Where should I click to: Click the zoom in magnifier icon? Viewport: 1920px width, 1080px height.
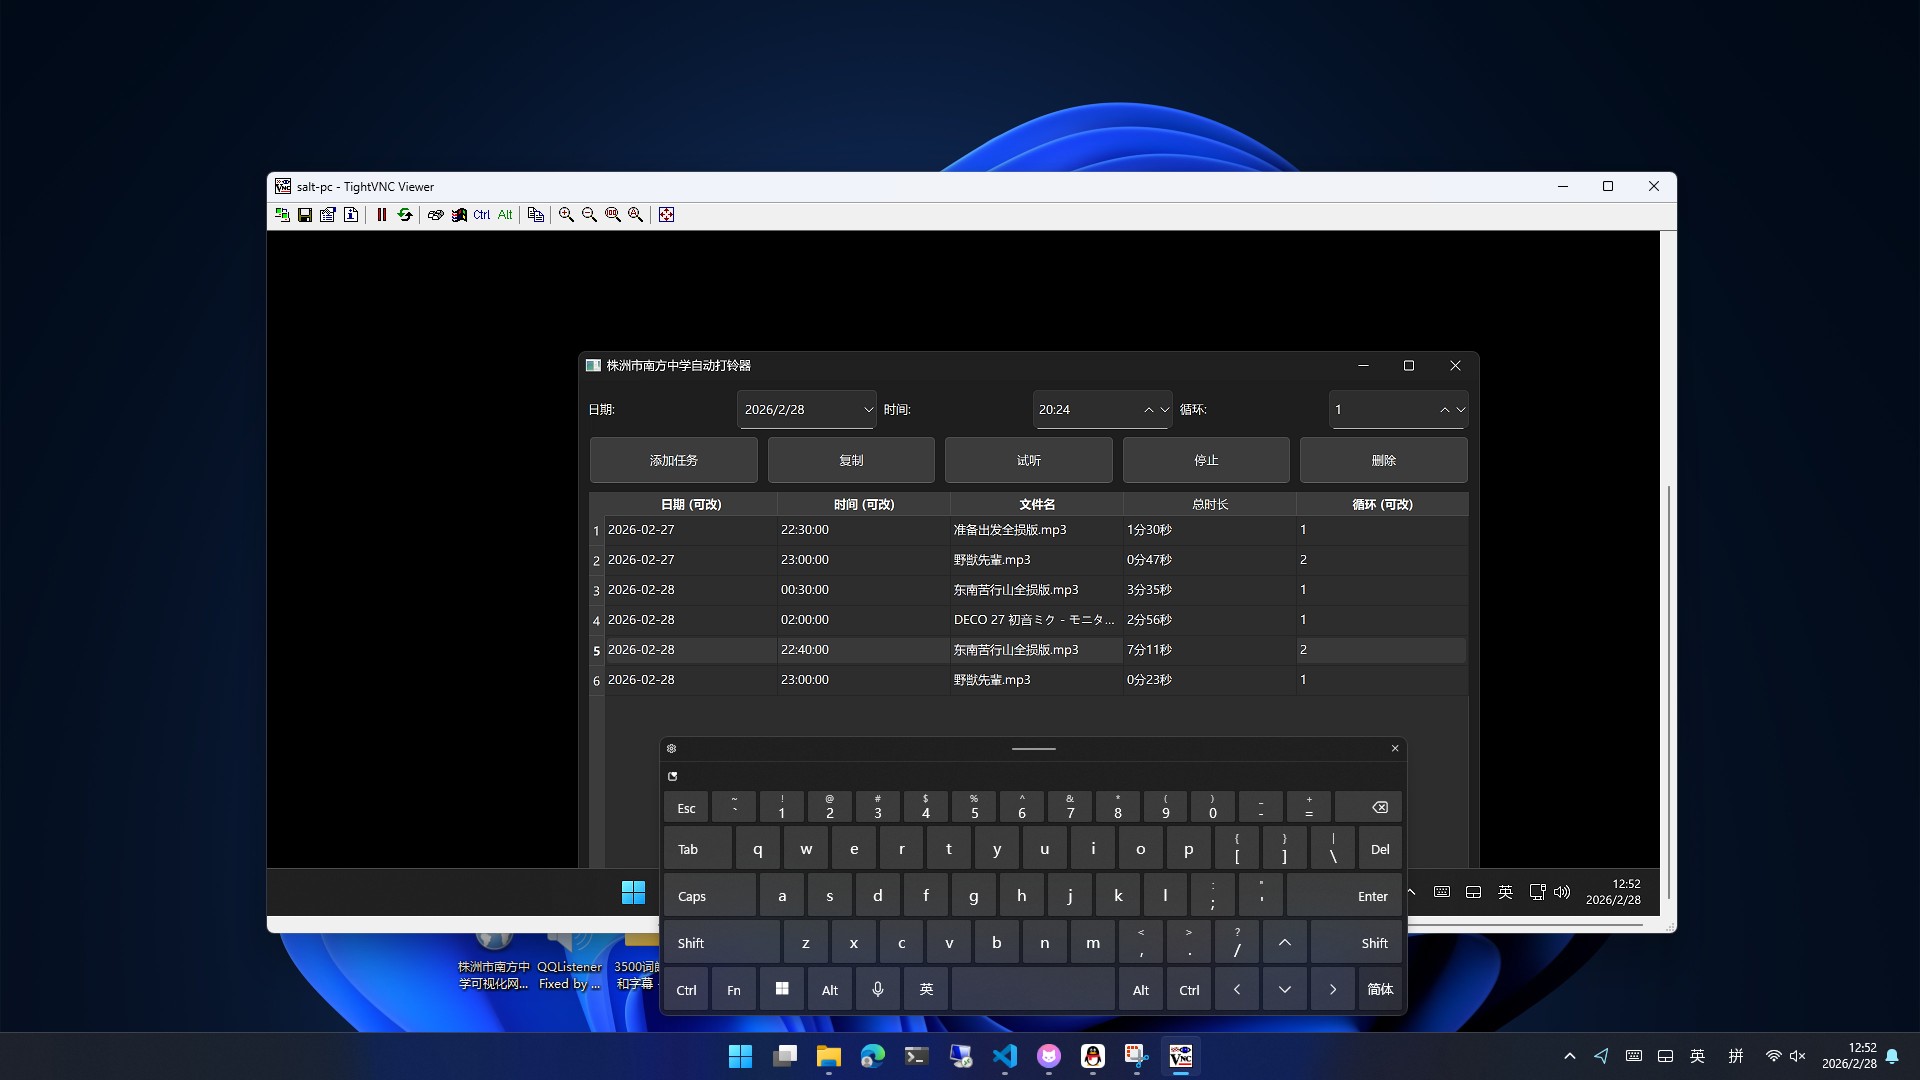[566, 215]
